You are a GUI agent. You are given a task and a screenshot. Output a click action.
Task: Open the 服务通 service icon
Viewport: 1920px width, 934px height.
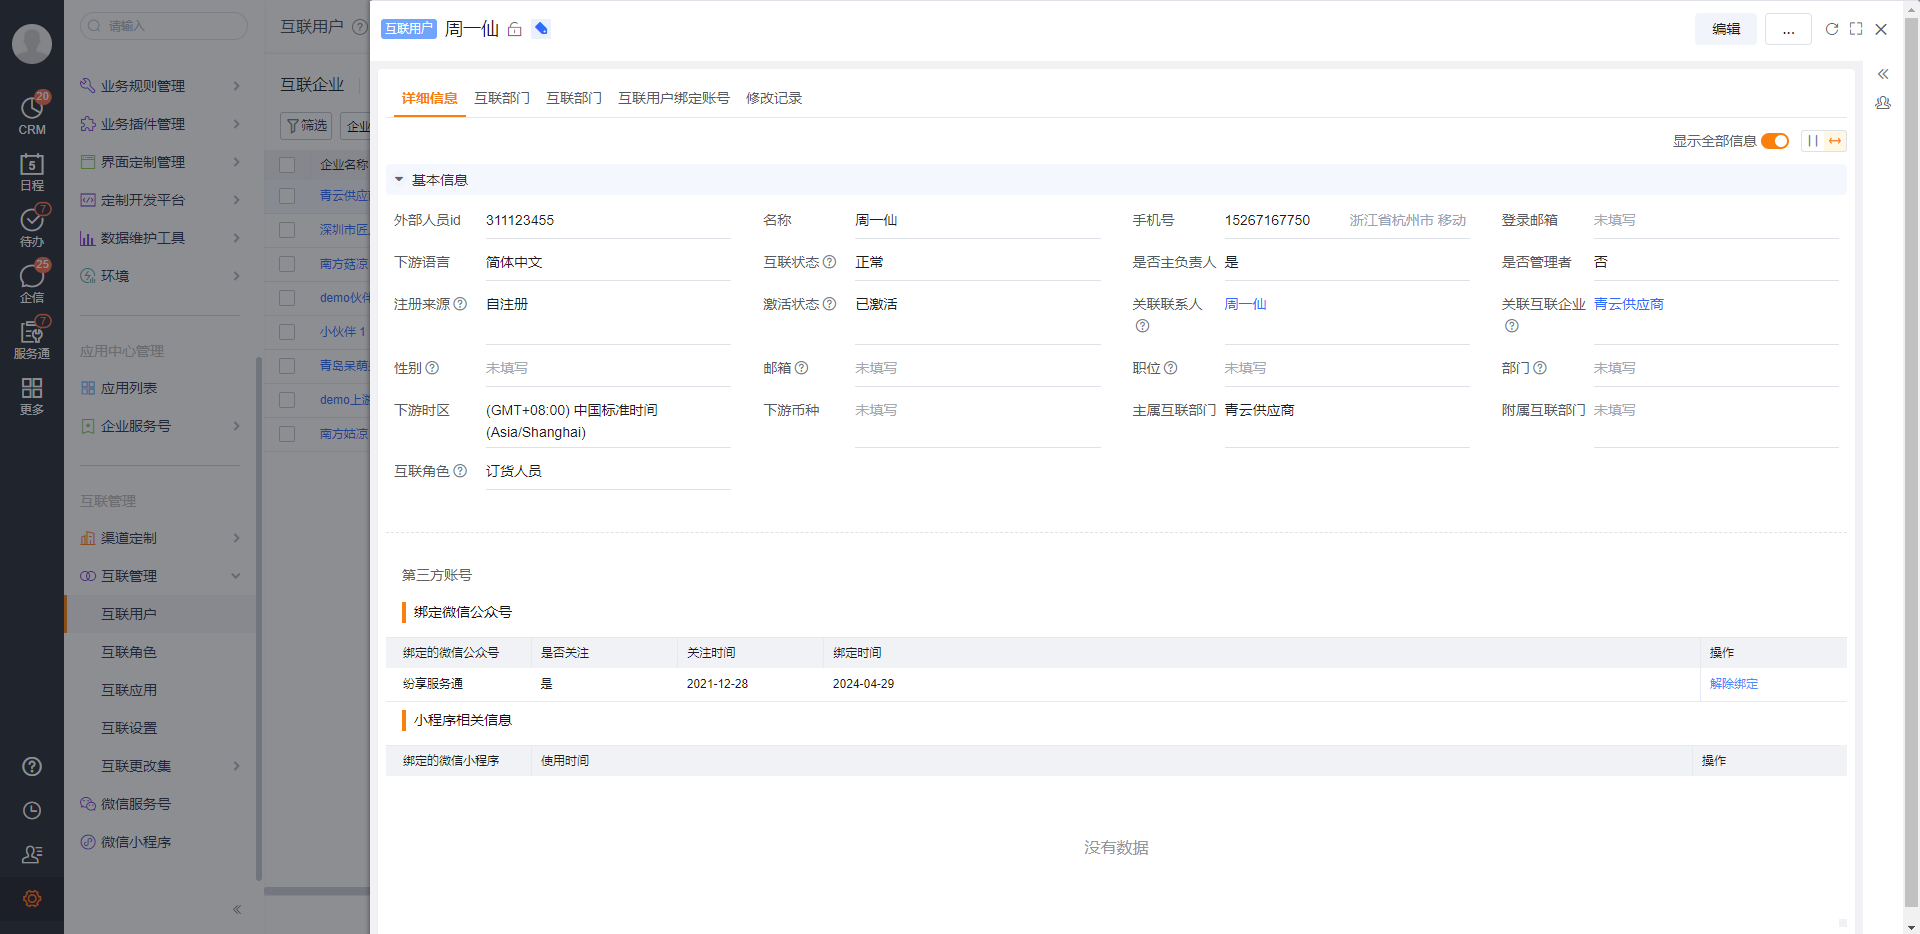(32, 338)
